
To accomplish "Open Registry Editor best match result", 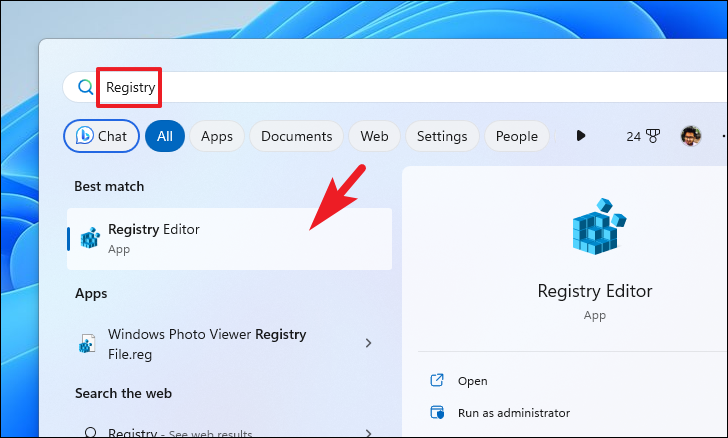I will pos(229,239).
